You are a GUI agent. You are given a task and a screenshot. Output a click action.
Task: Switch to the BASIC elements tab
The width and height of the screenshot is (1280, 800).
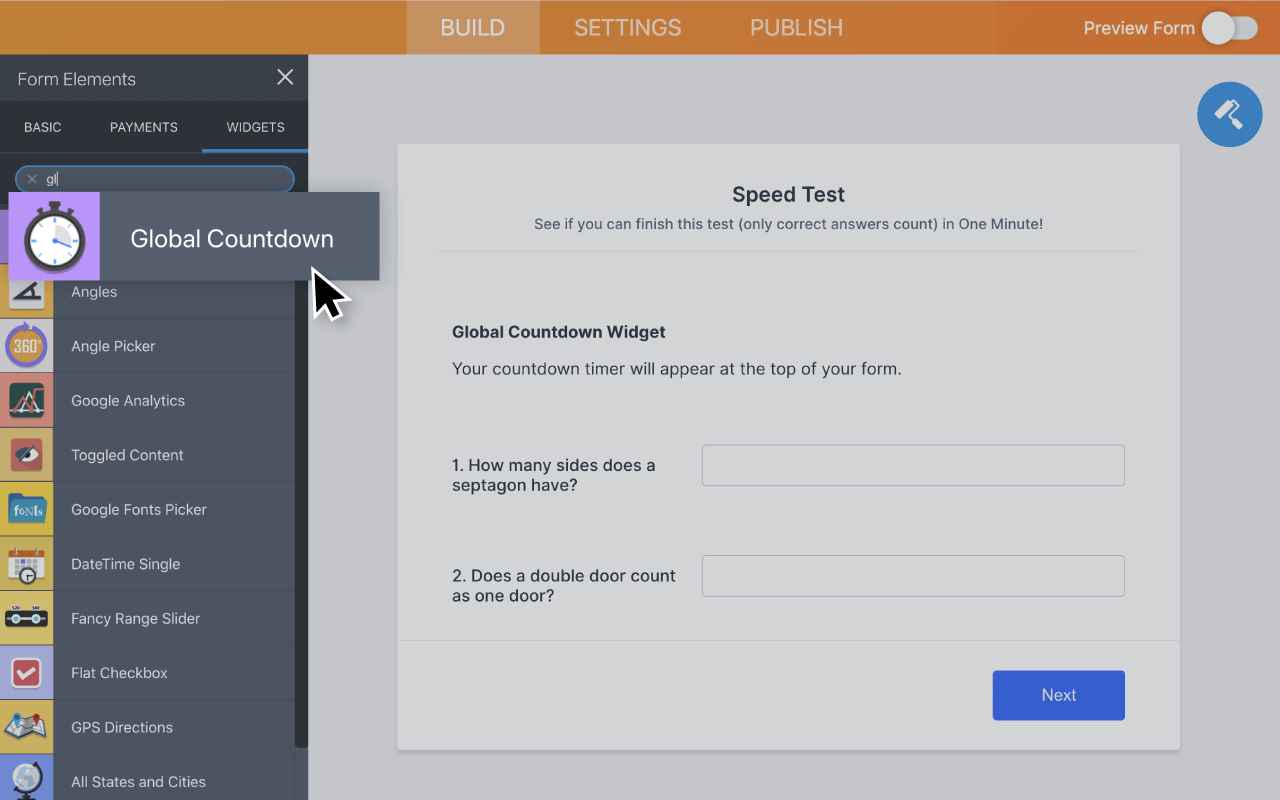[x=43, y=127]
